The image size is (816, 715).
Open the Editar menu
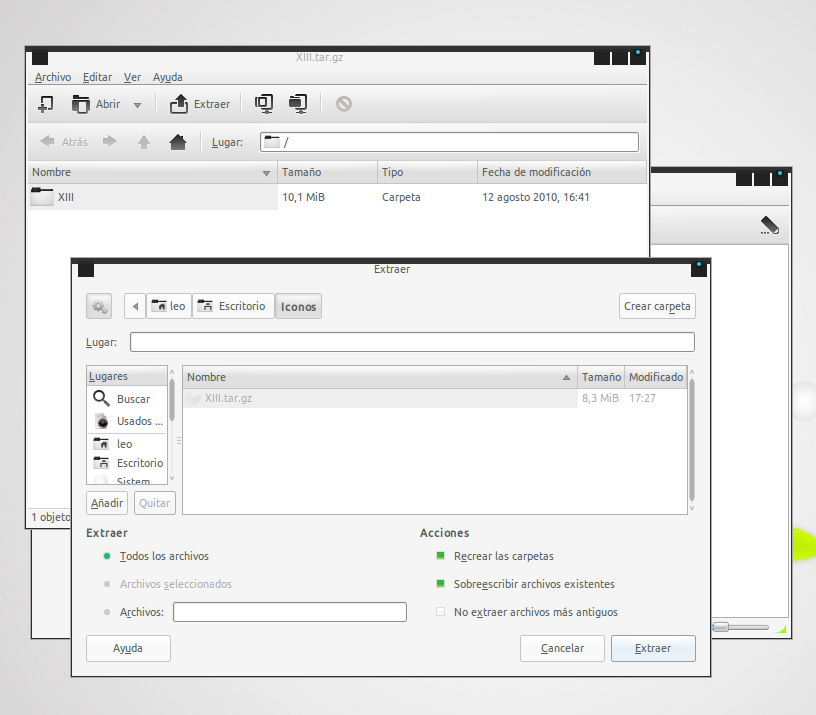[97, 77]
